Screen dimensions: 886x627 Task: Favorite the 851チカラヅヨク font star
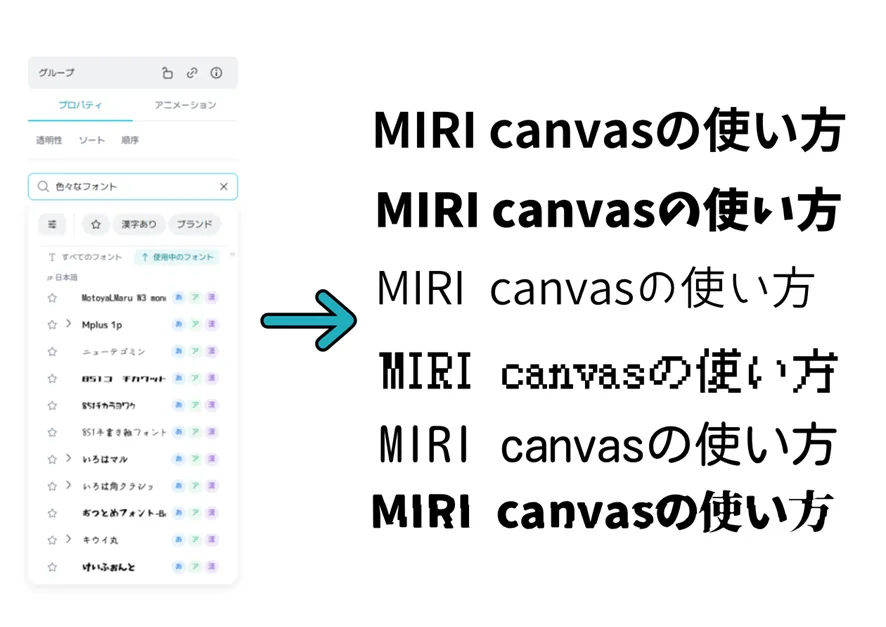pos(52,406)
